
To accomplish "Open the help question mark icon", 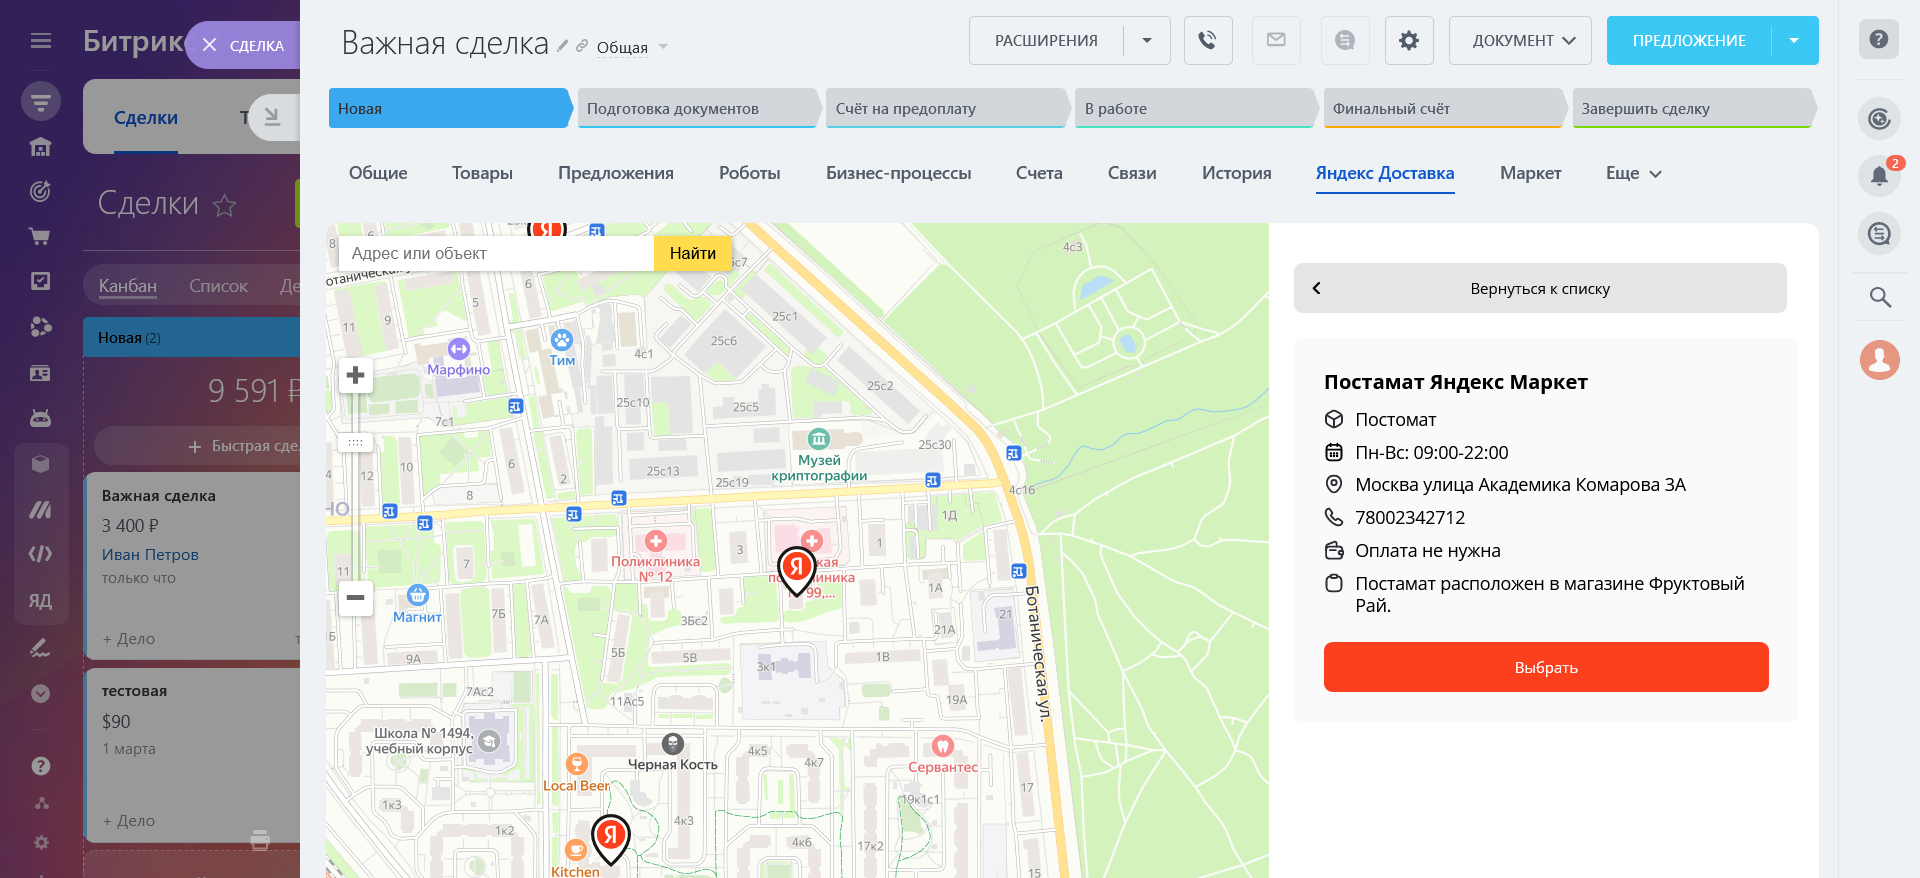I will pyautogui.click(x=1879, y=40).
